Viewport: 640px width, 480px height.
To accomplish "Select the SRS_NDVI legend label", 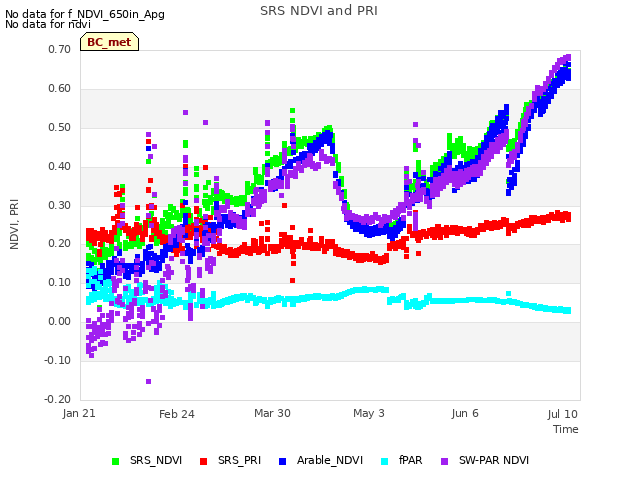I will tap(156, 460).
